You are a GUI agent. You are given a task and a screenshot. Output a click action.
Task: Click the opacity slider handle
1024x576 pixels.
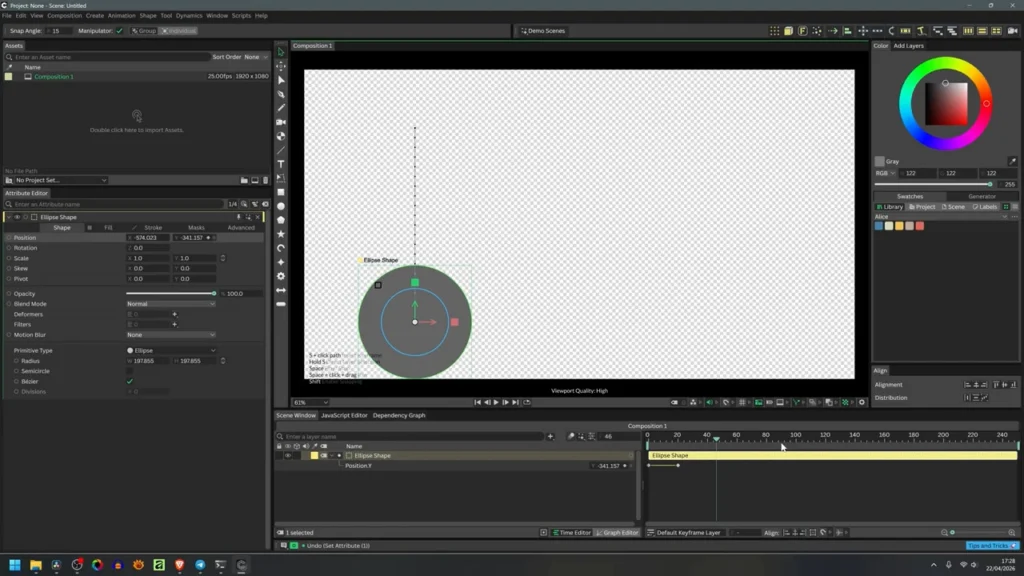tap(214, 293)
